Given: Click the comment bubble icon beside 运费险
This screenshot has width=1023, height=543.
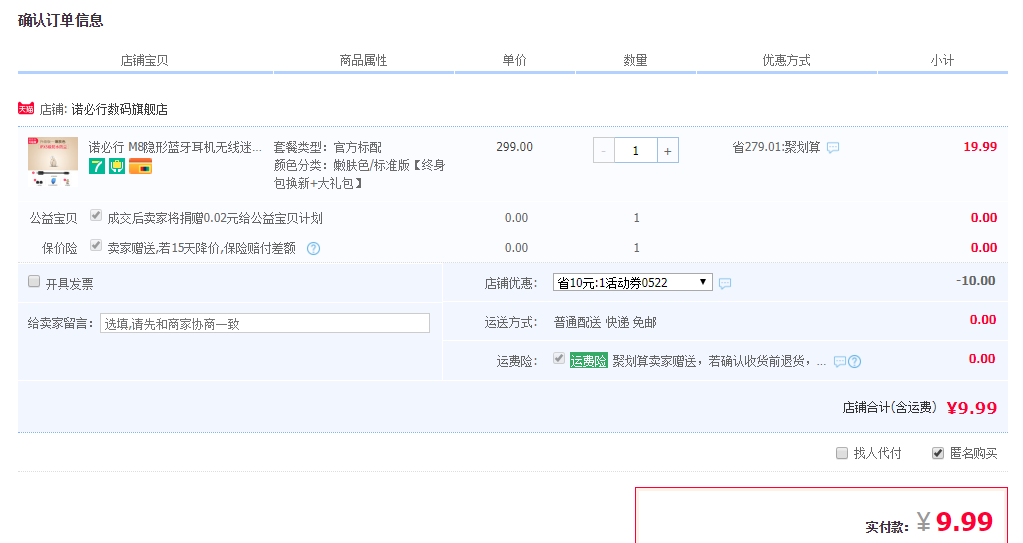Looking at the screenshot, I should coord(840,362).
